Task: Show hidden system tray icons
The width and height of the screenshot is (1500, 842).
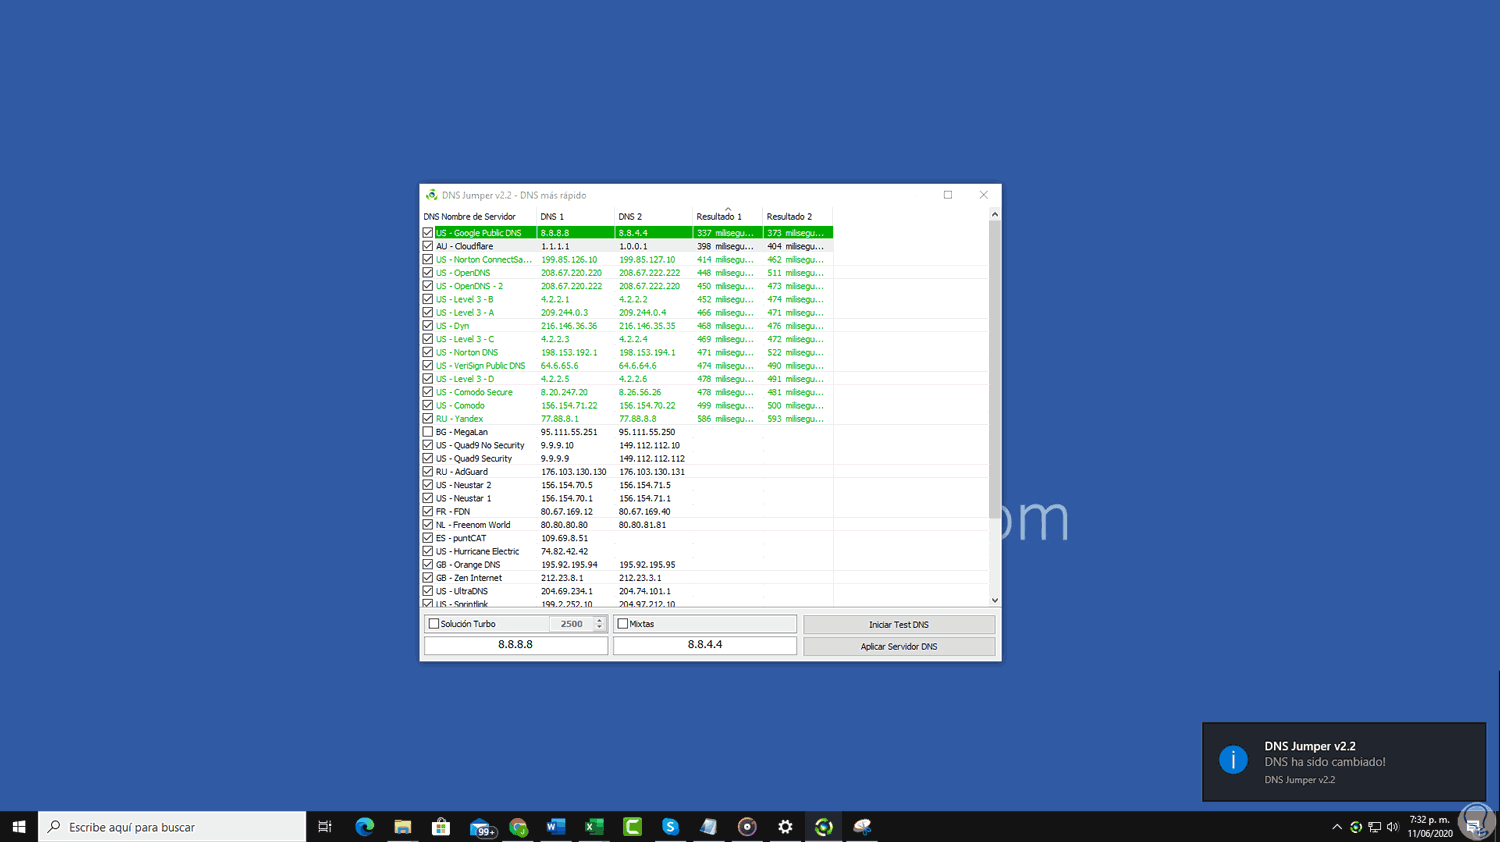Action: pyautogui.click(x=1337, y=827)
